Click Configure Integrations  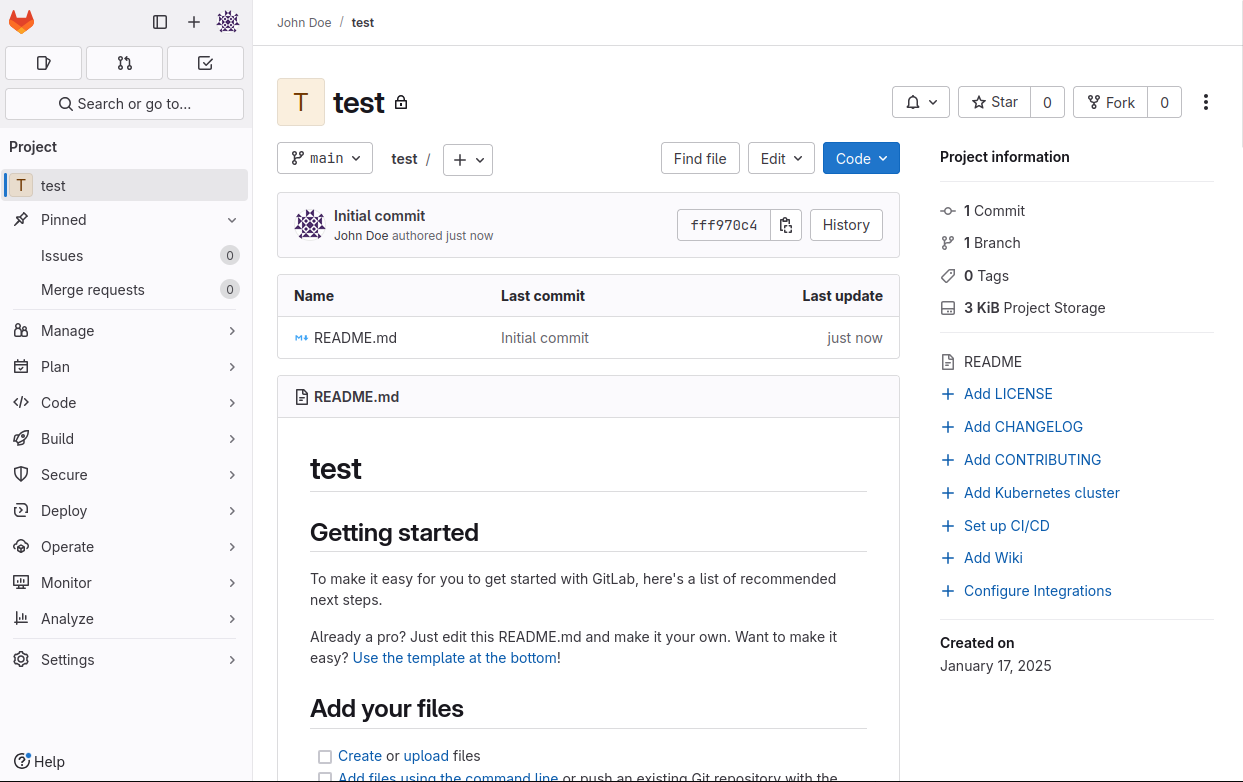point(1026,591)
